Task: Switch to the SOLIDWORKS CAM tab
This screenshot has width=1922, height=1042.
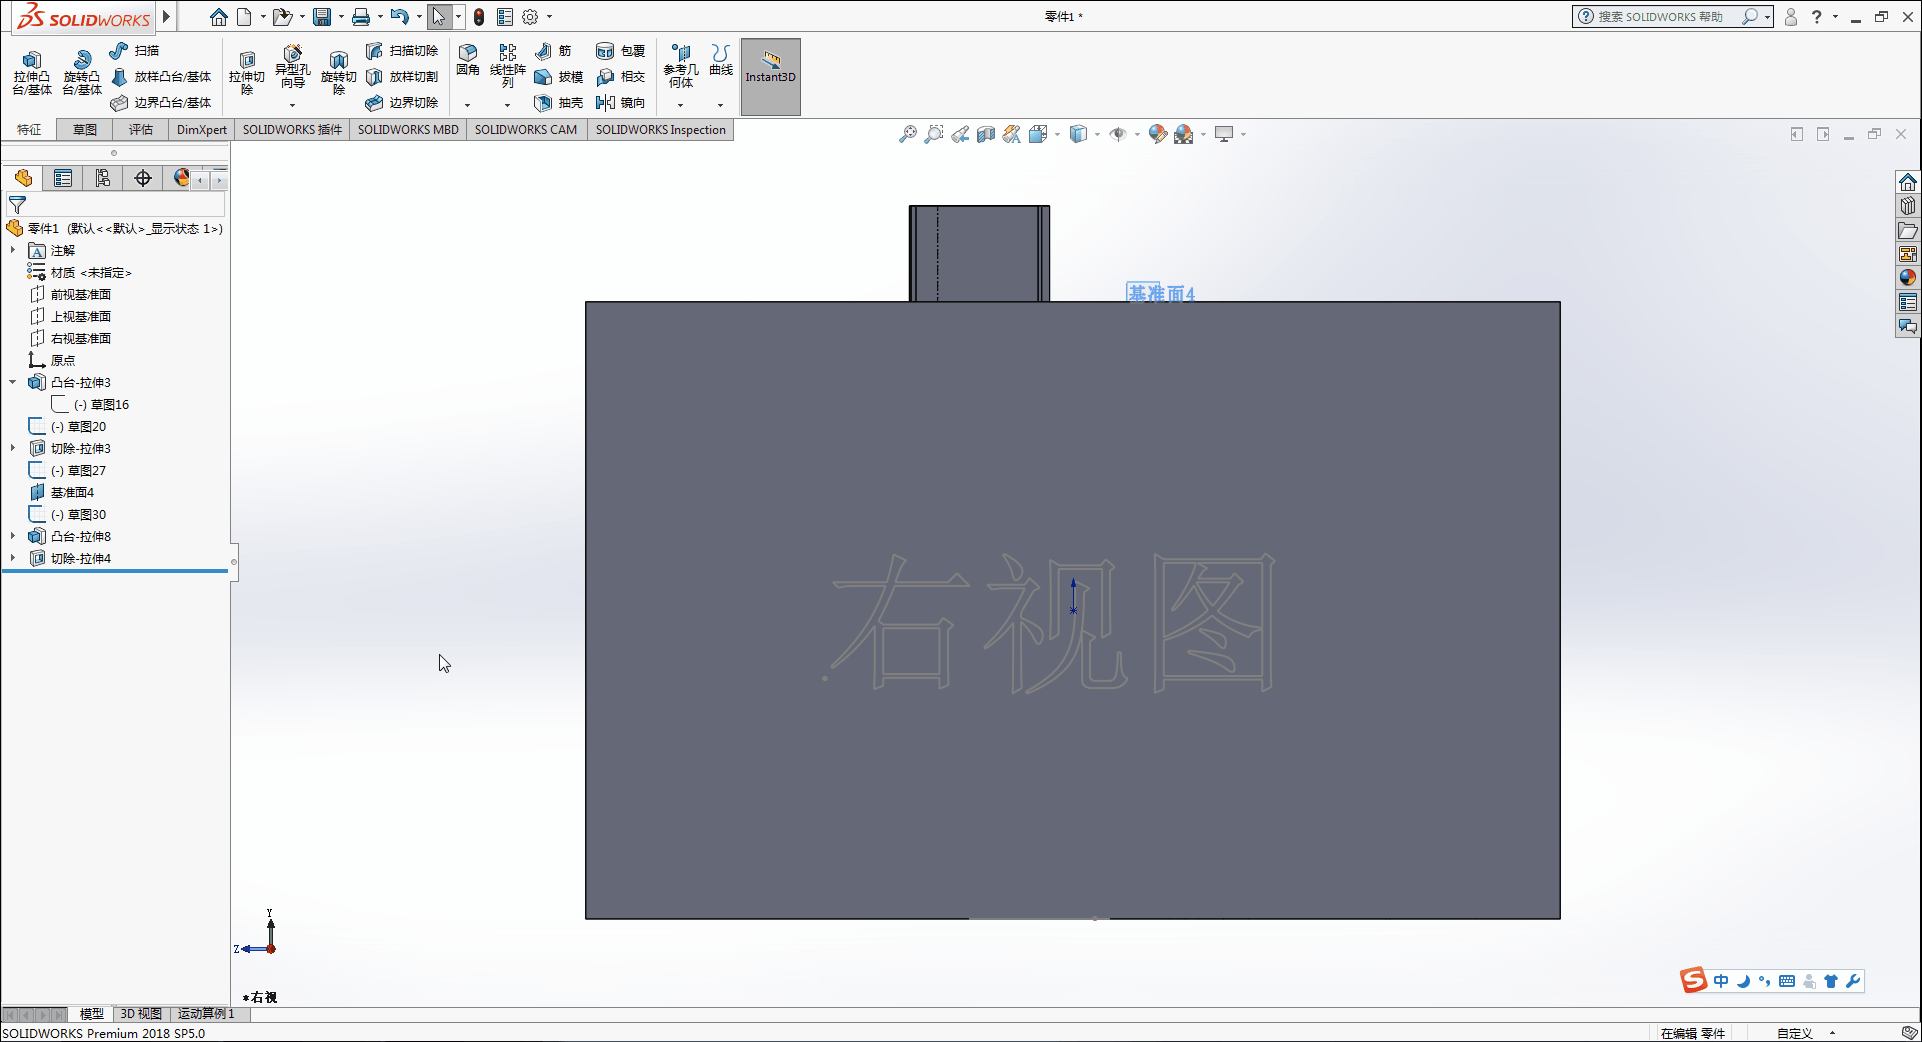Action: click(x=526, y=130)
